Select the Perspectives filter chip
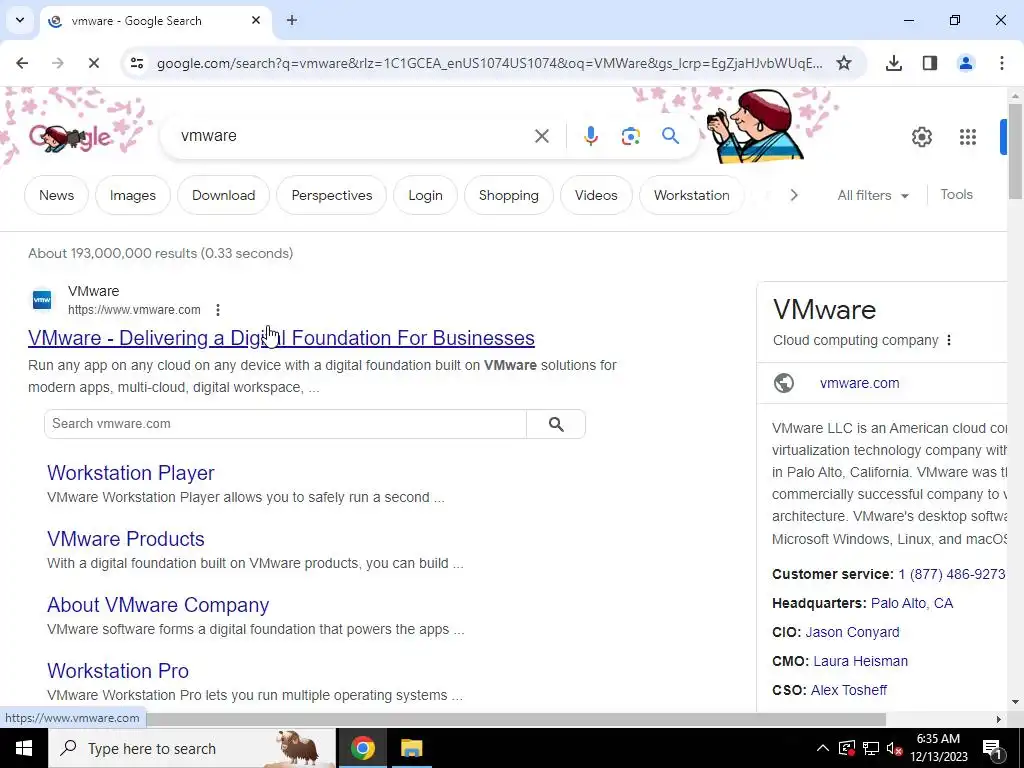Viewport: 1024px width, 768px height. coord(332,195)
